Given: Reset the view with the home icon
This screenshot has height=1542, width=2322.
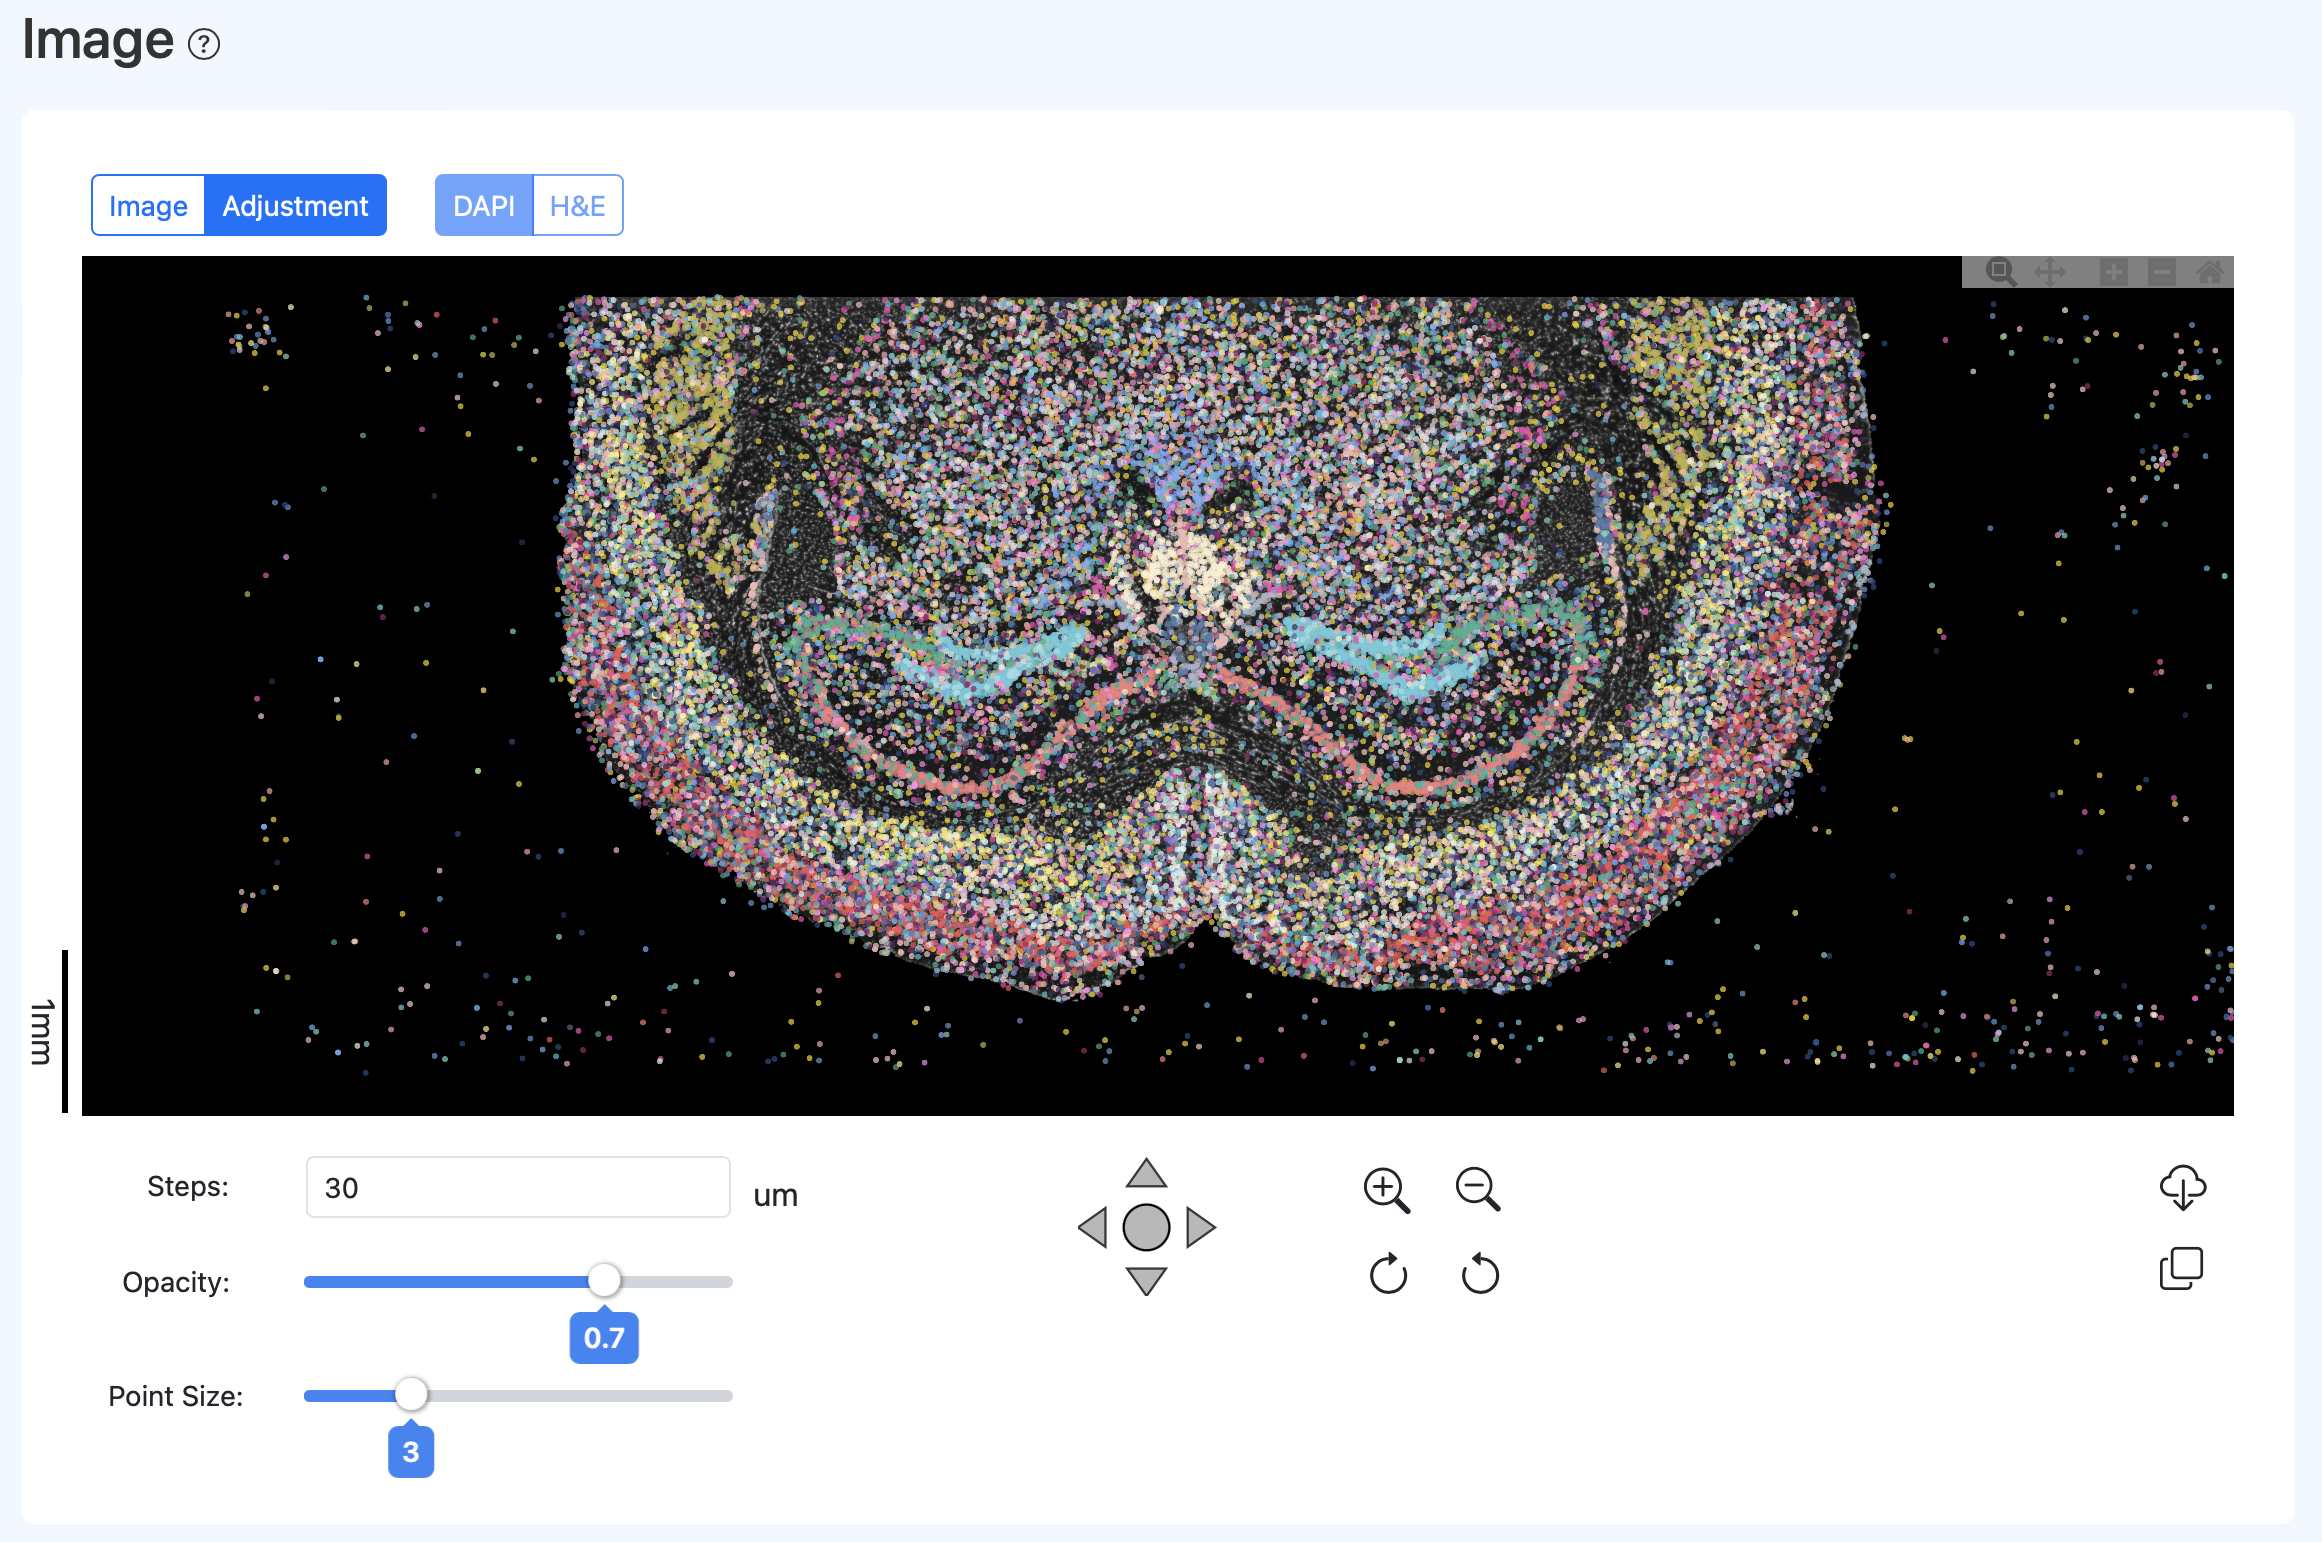Looking at the screenshot, I should coord(2210,272).
